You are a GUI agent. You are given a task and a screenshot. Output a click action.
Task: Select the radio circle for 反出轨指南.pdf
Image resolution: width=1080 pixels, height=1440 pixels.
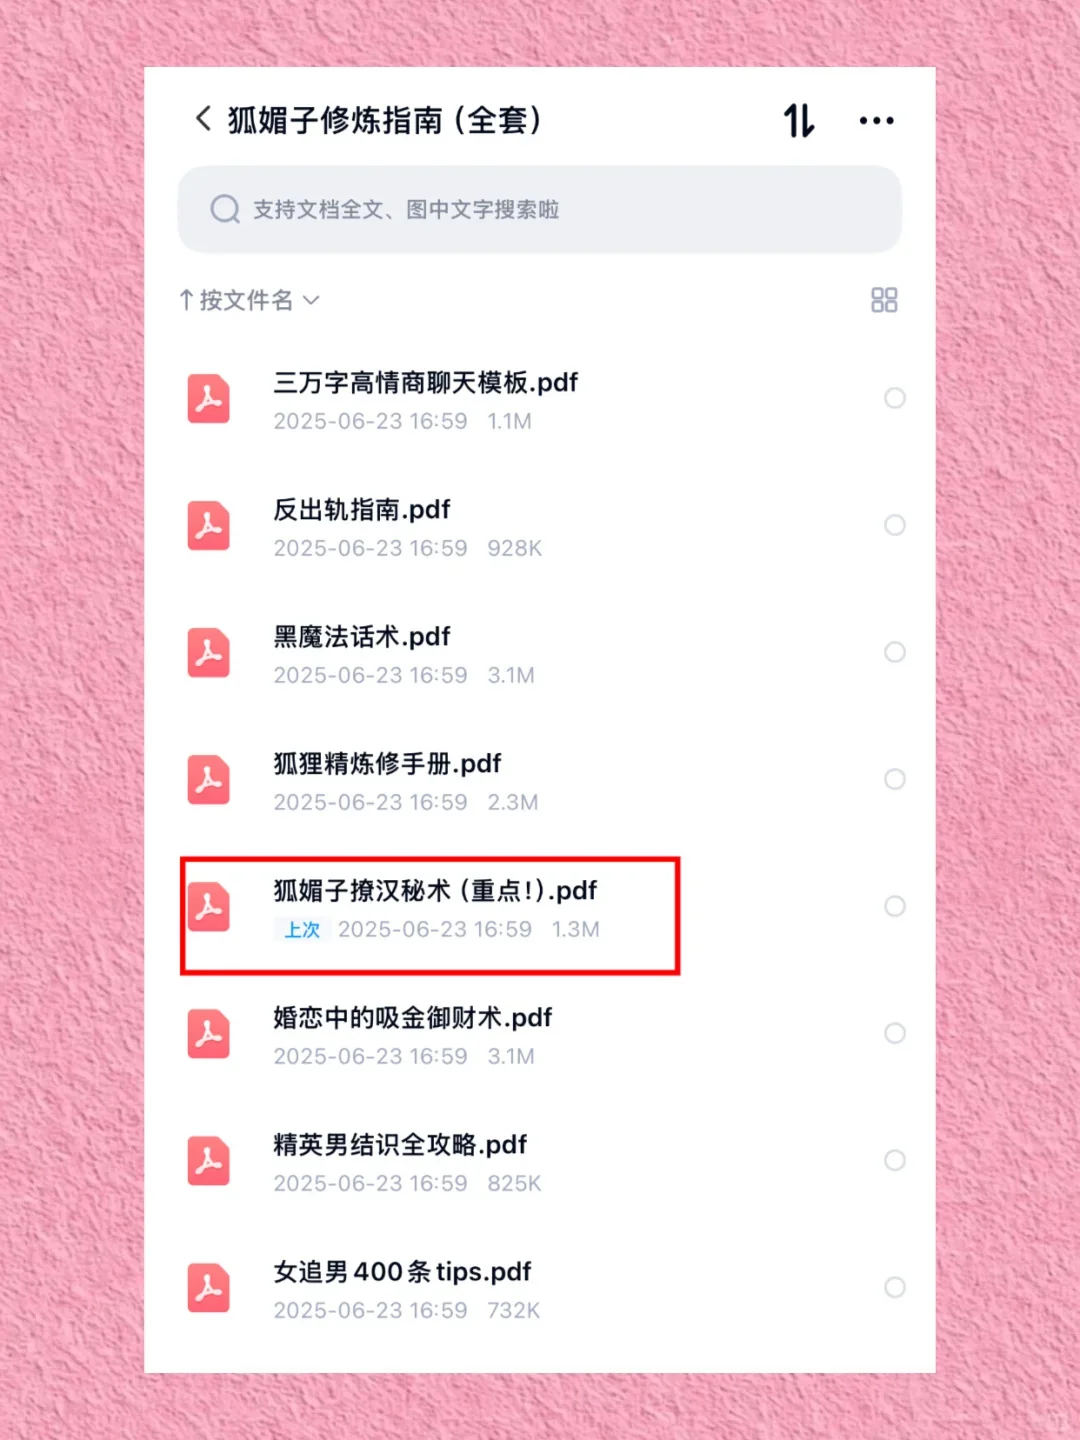[x=895, y=525]
